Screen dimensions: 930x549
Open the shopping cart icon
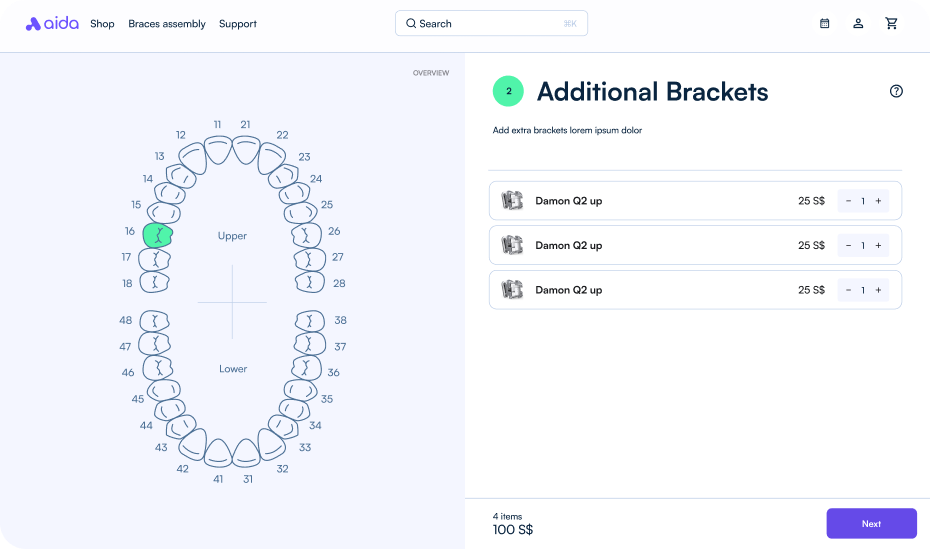point(891,23)
